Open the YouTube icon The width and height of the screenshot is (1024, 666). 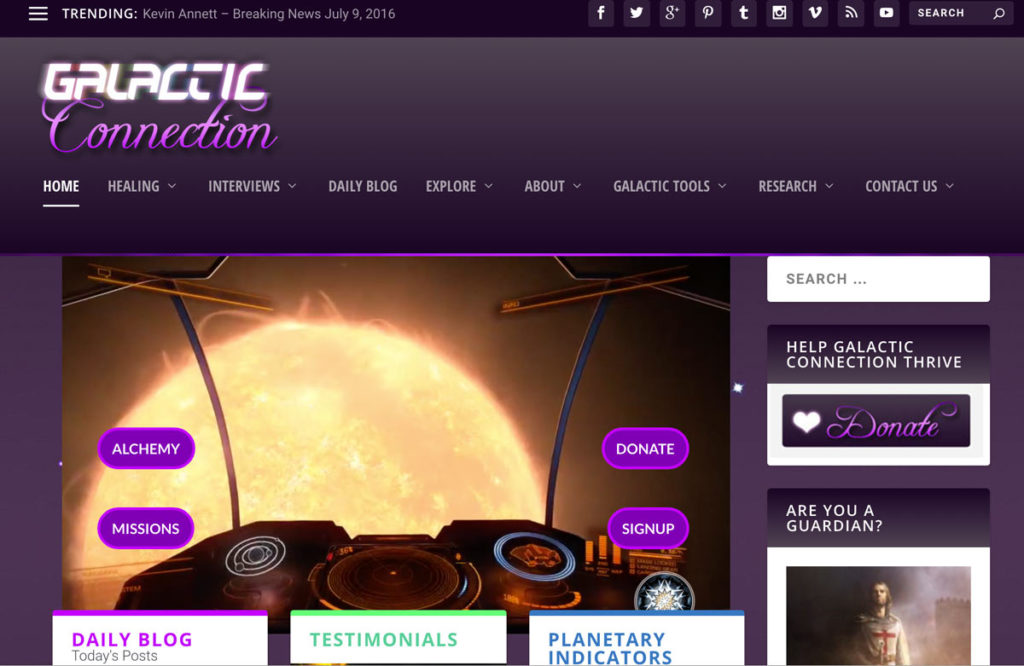[x=886, y=13]
